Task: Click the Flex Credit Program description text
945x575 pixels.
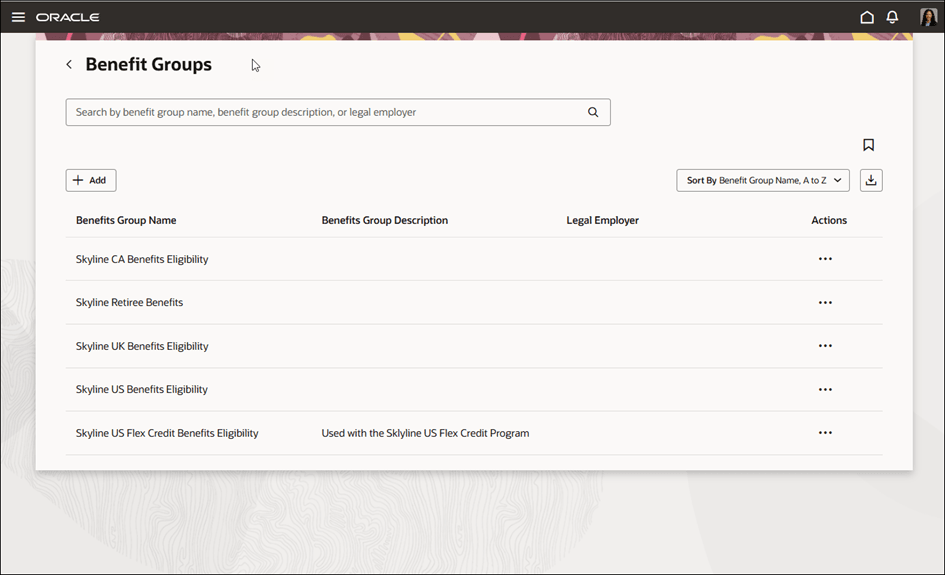Action: click(x=425, y=433)
